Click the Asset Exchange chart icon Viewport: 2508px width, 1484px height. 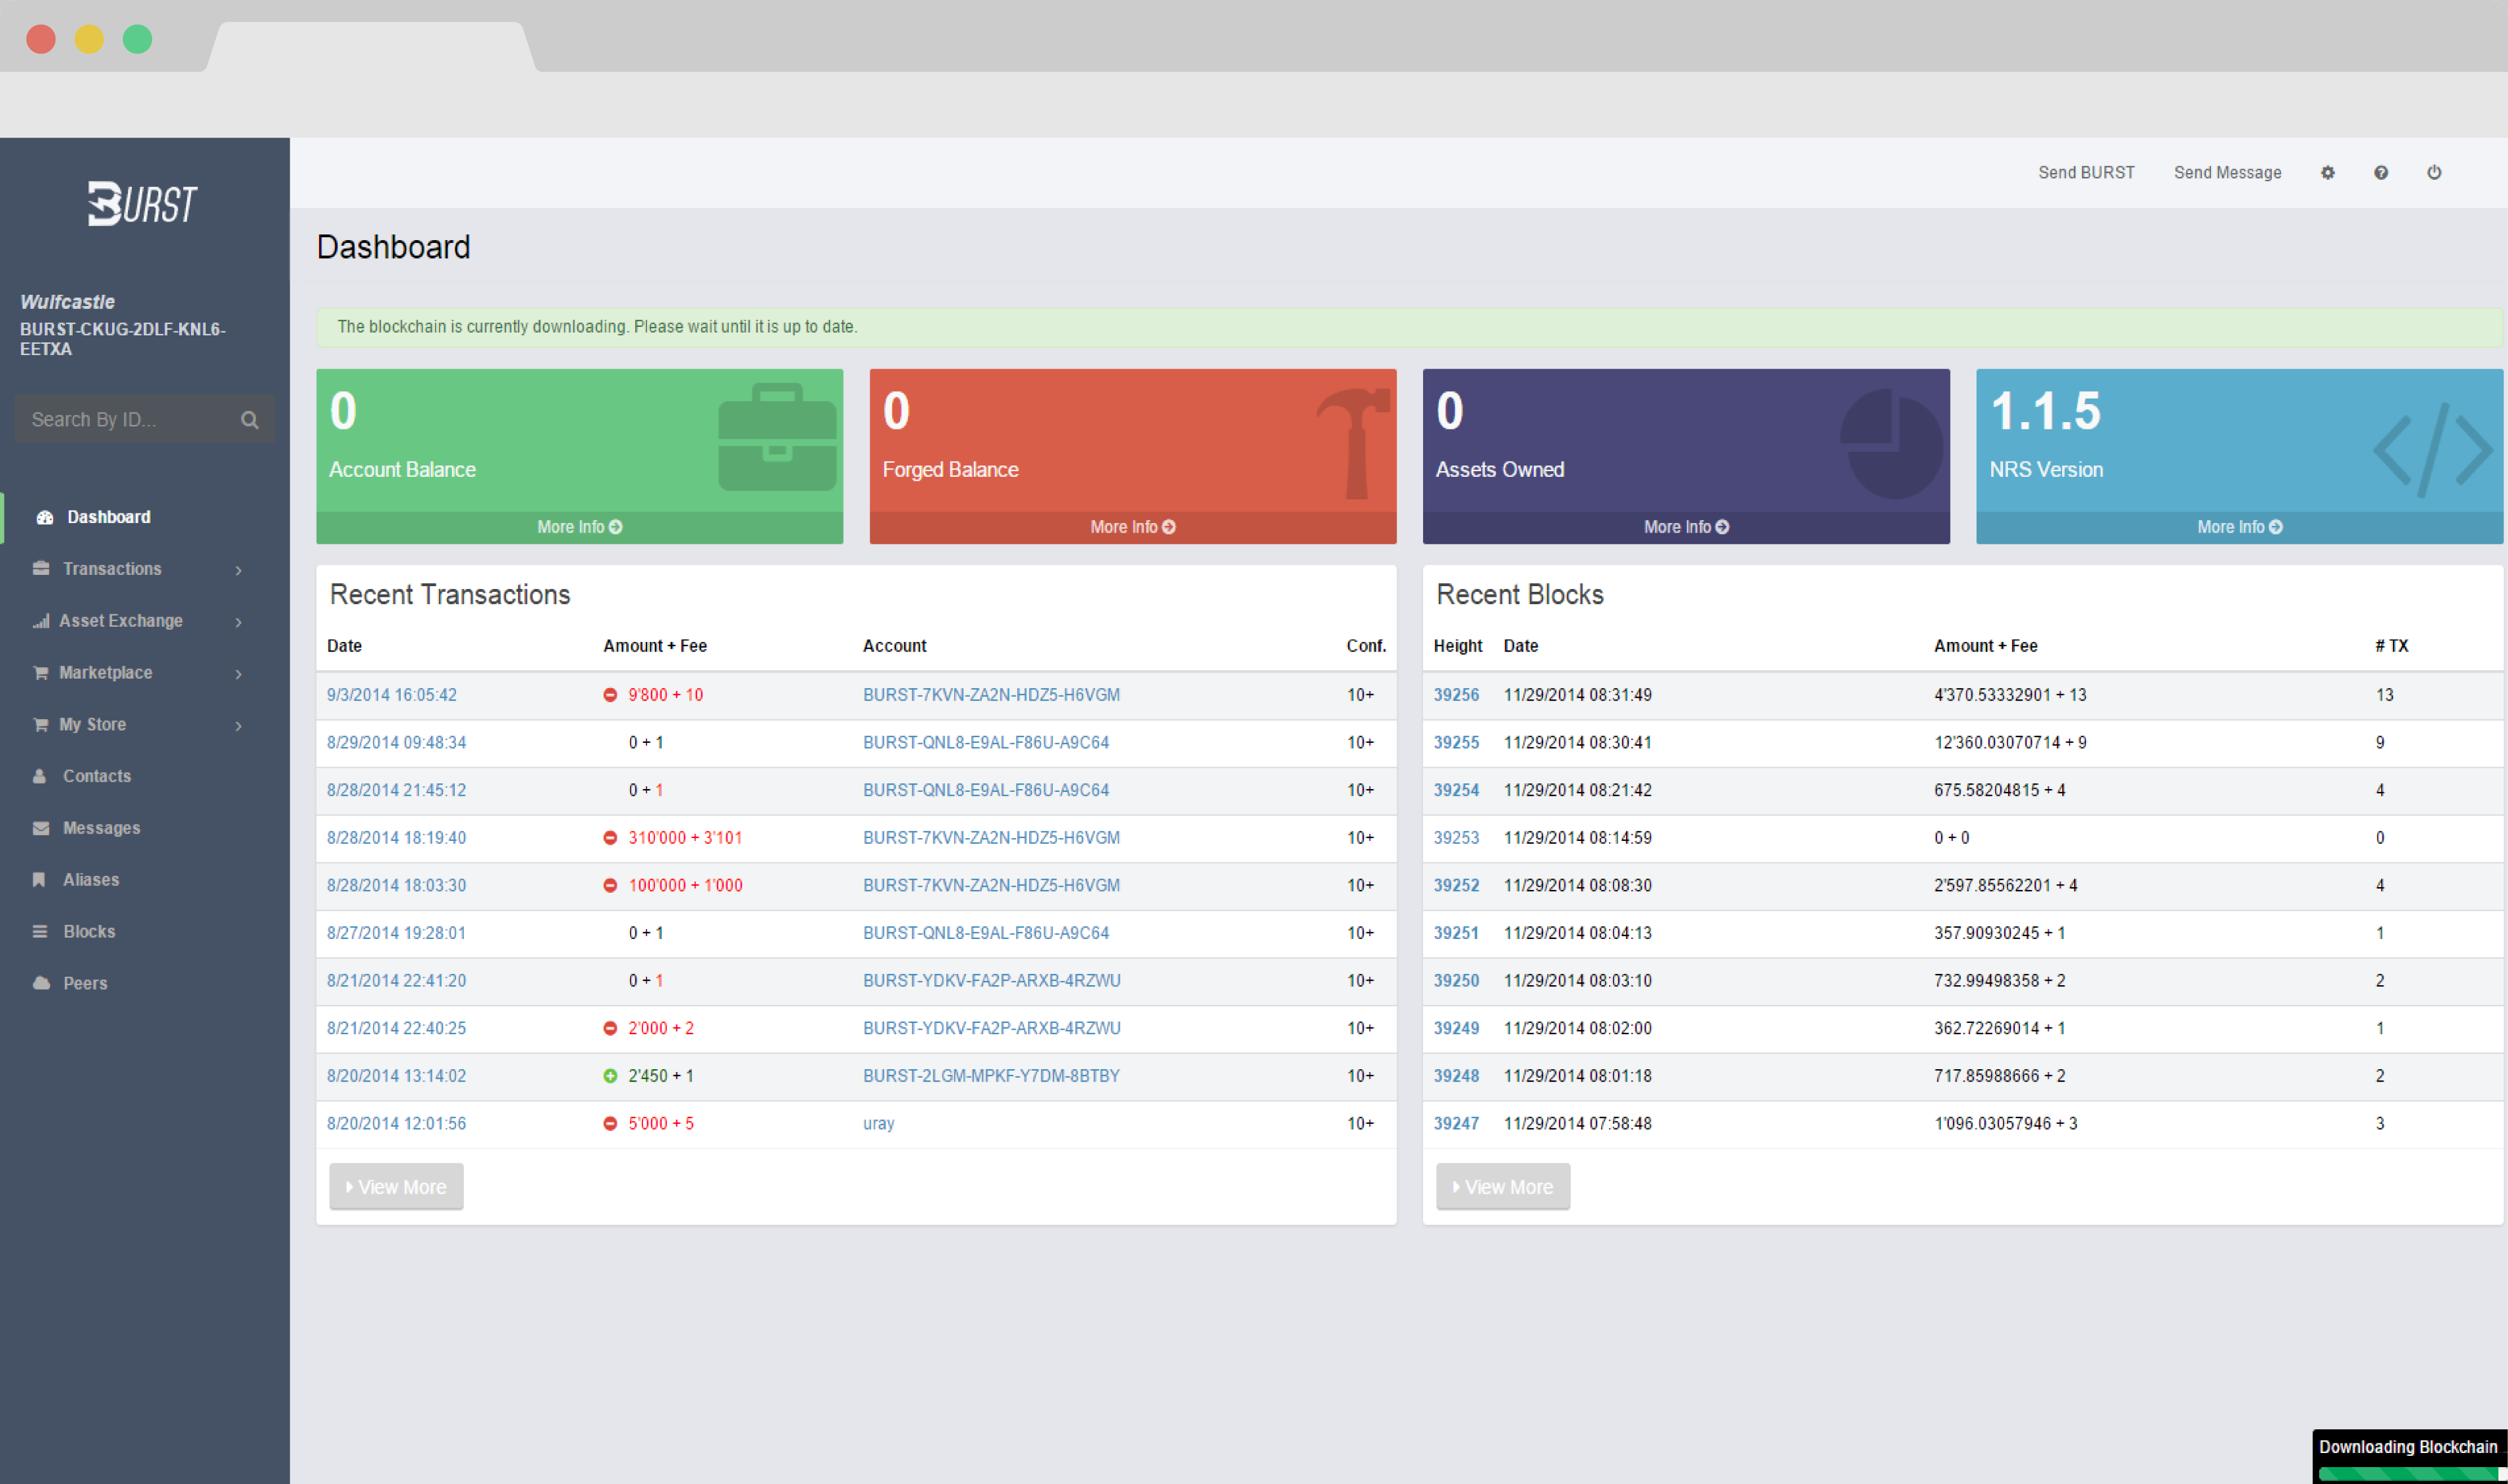(41, 621)
